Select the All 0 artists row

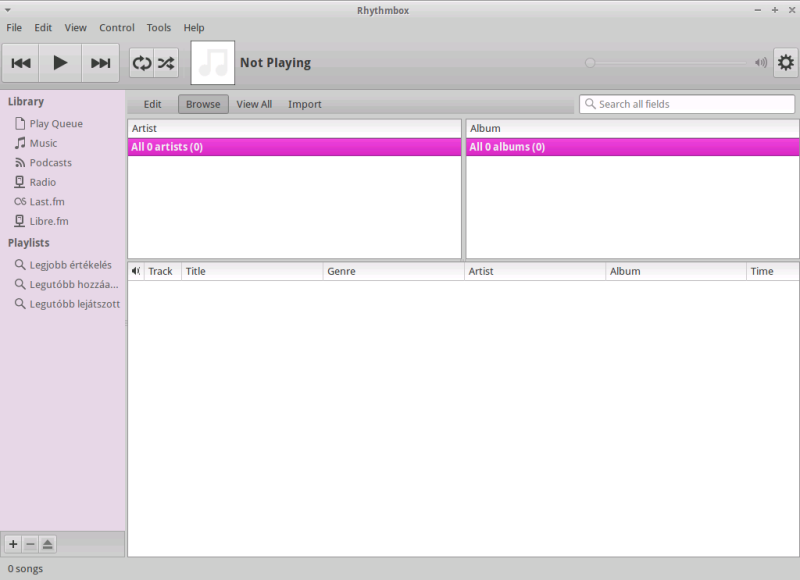294,147
